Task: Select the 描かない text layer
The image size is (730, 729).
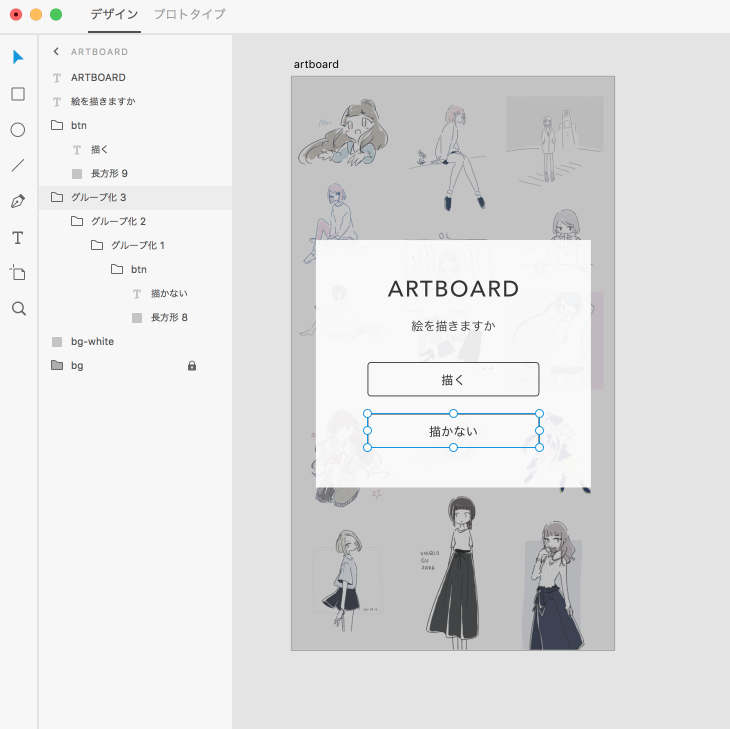Action: click(x=135, y=293)
